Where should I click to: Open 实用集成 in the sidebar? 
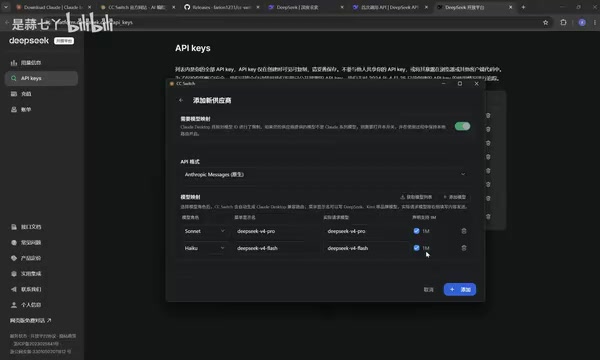[x=41, y=274]
